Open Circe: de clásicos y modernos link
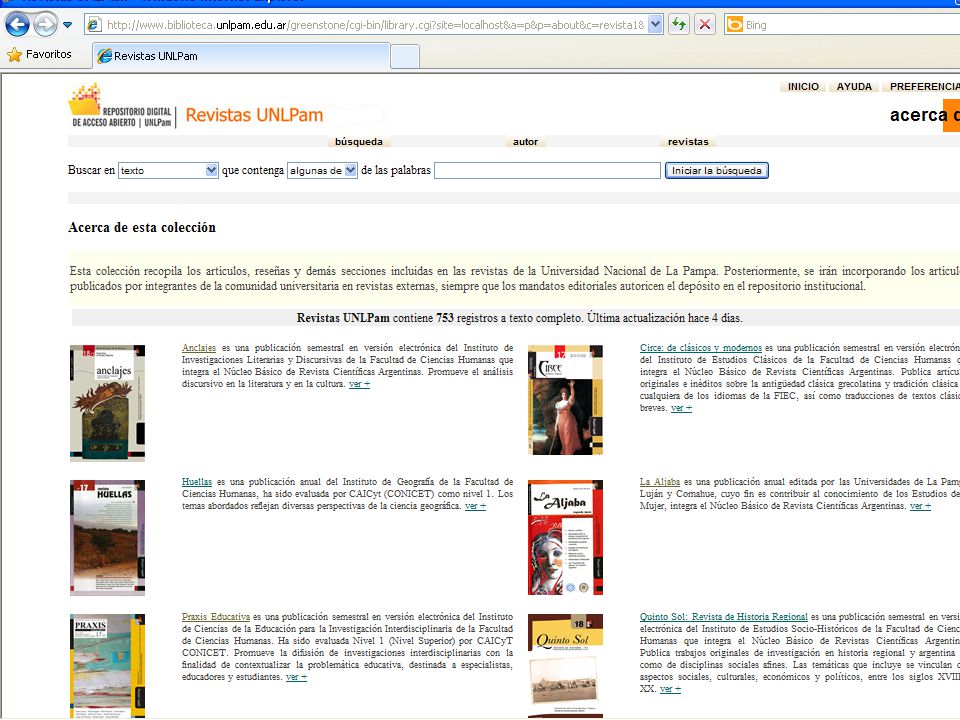 click(701, 348)
